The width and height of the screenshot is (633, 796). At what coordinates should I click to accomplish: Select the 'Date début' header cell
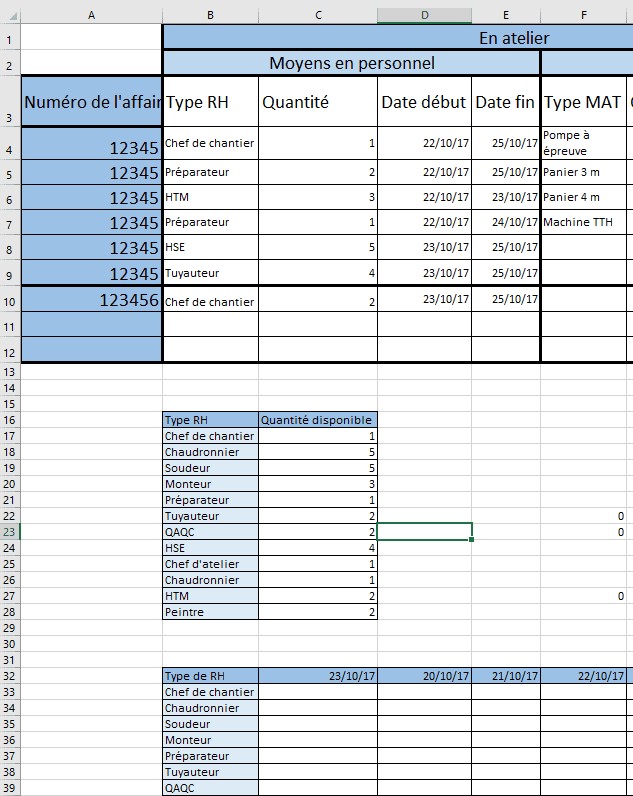[424, 102]
